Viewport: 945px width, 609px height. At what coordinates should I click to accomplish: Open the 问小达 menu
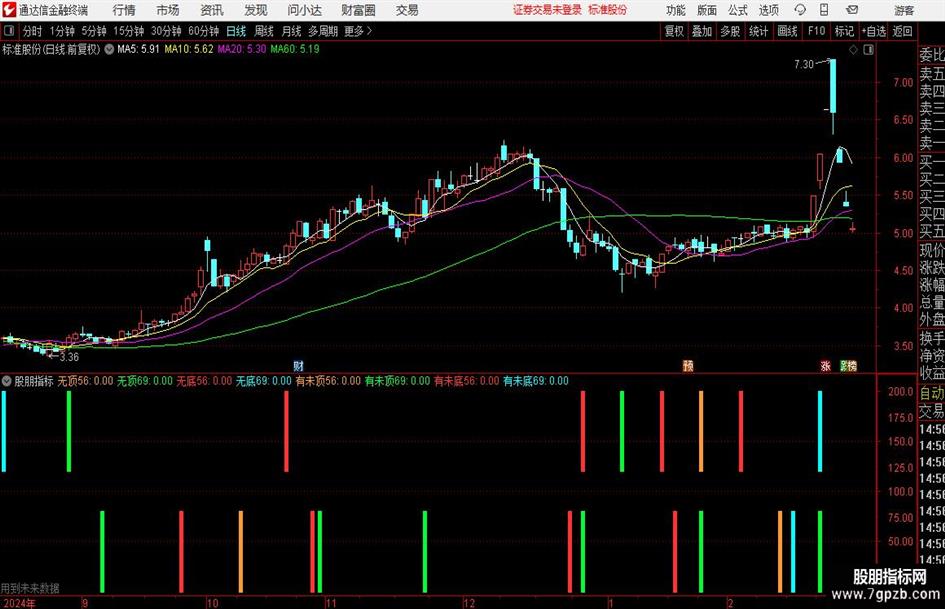point(304,10)
